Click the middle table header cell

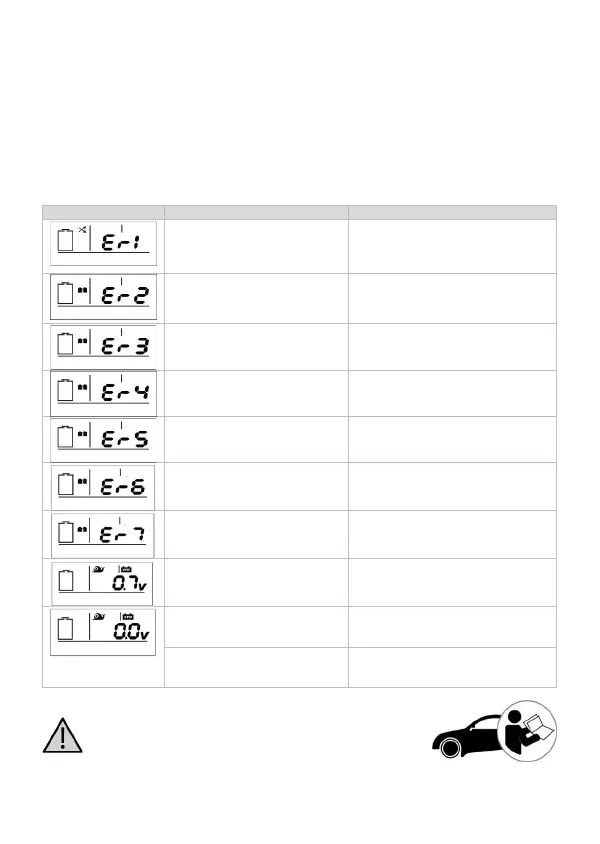tap(256, 212)
